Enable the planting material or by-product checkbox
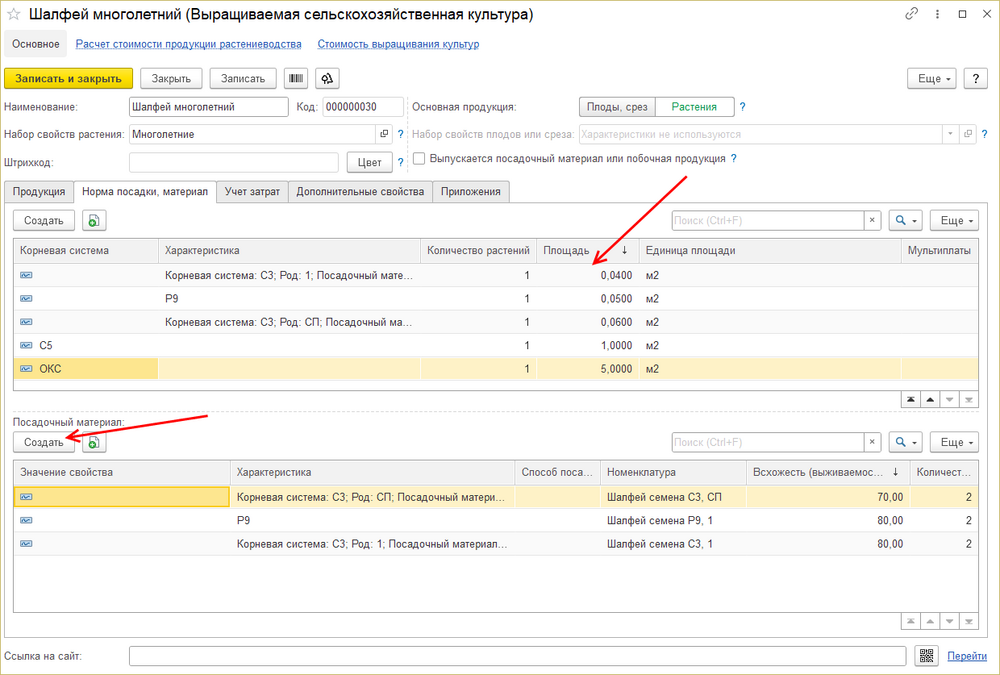The width and height of the screenshot is (1000, 675). pyautogui.click(x=419, y=158)
